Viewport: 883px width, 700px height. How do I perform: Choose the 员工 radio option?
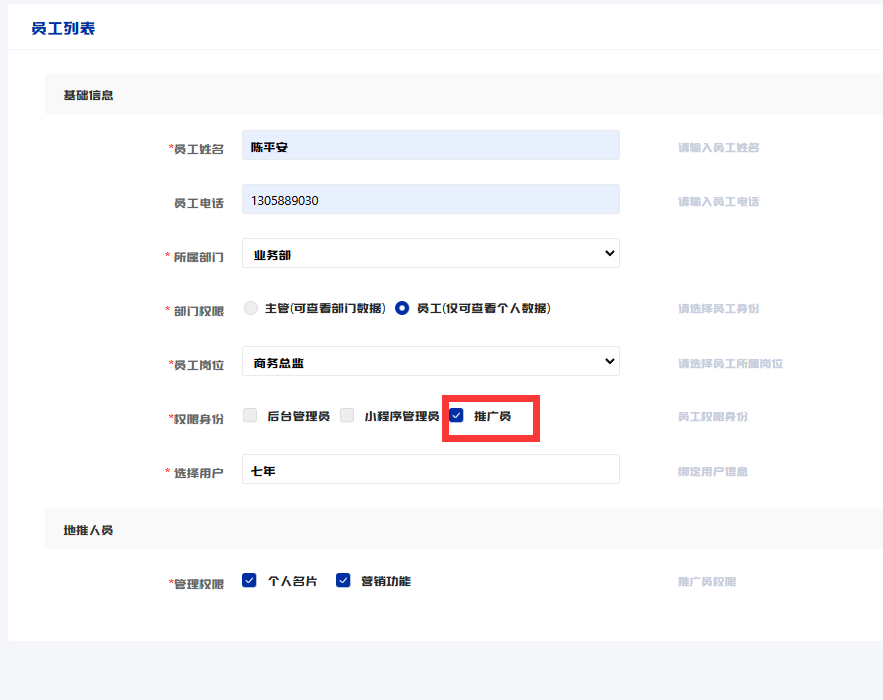click(x=402, y=308)
